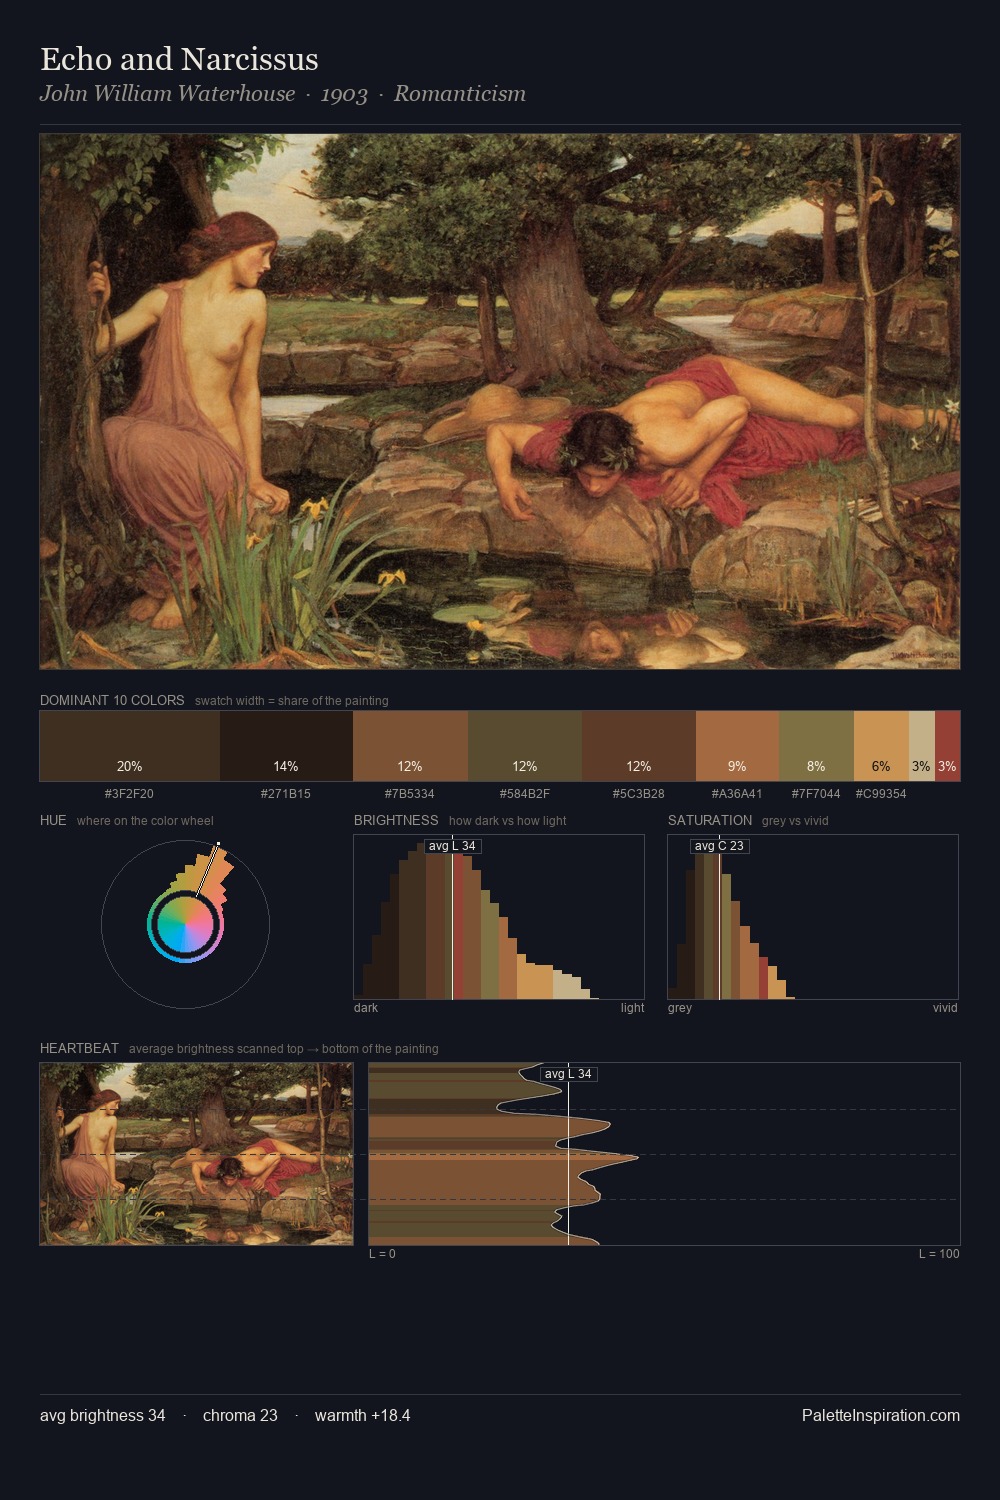Select the hex label #7B5334
The image size is (1000, 1500).
pos(410,794)
